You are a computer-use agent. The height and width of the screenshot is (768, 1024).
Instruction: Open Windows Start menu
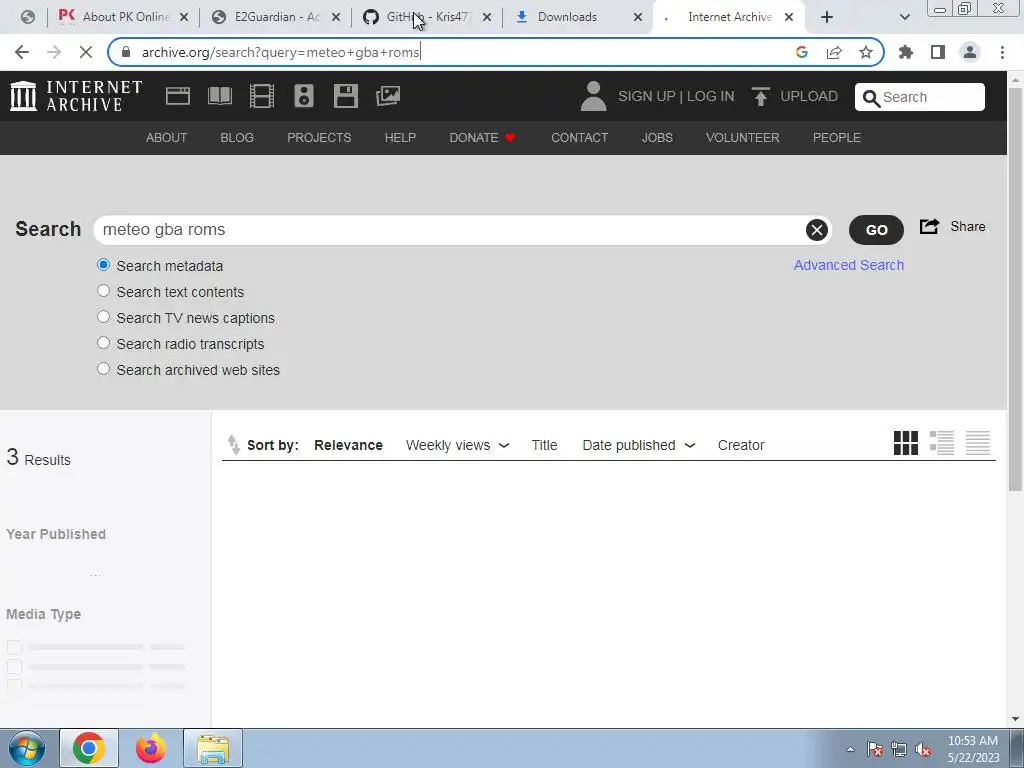27,748
